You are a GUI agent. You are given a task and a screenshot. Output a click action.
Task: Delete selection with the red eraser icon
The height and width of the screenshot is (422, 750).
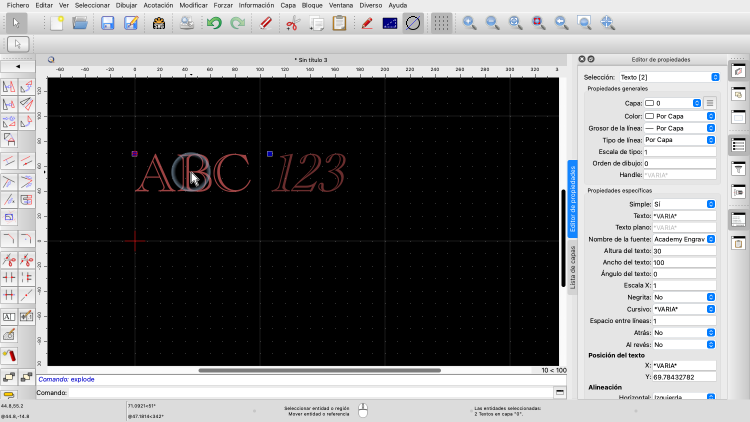(265, 23)
